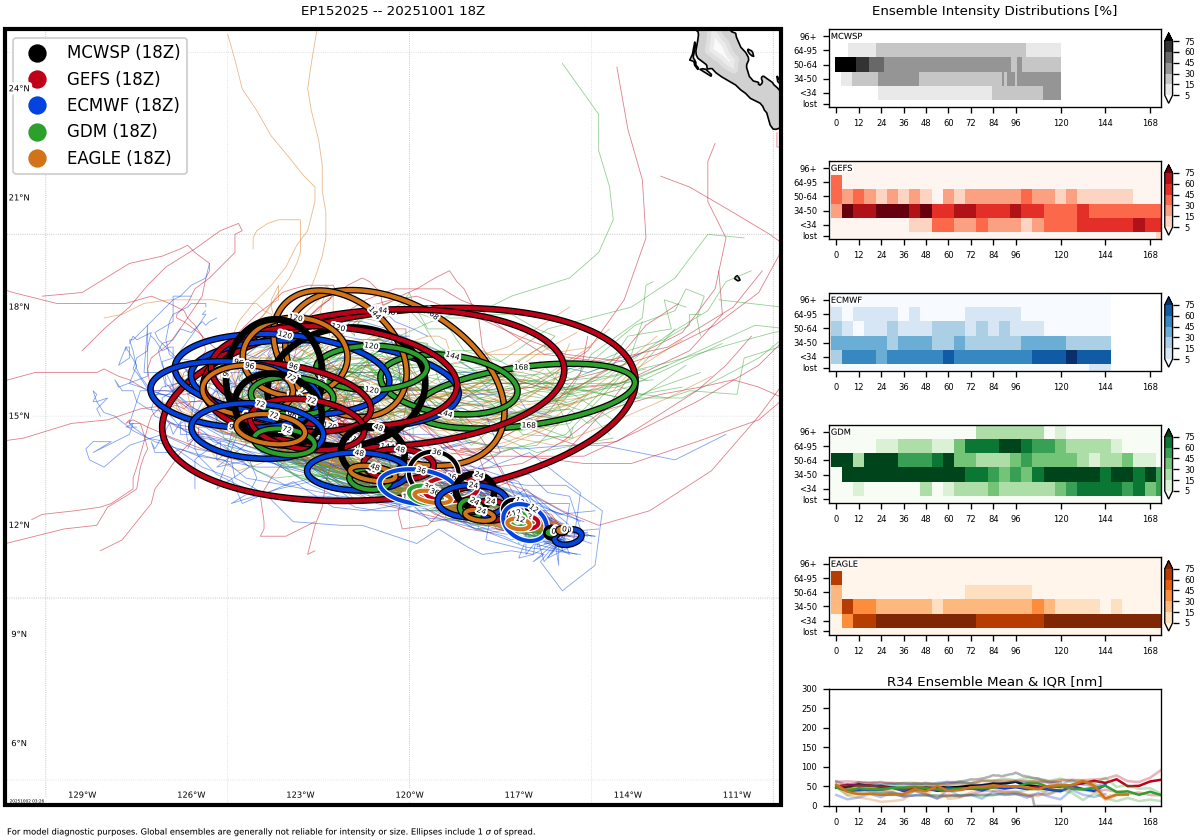Click the 'EAGLE' label inside orange heatmap
Viewport: 1200px width, 840px height.
tap(844, 564)
